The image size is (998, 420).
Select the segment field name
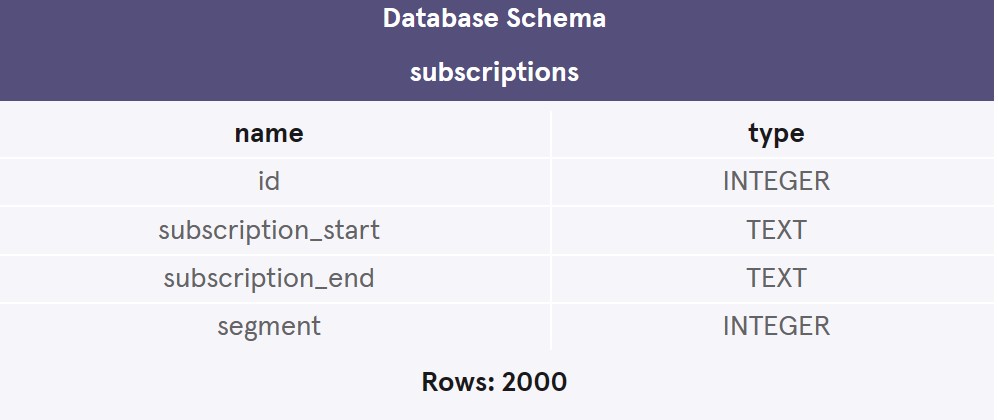coord(268,325)
